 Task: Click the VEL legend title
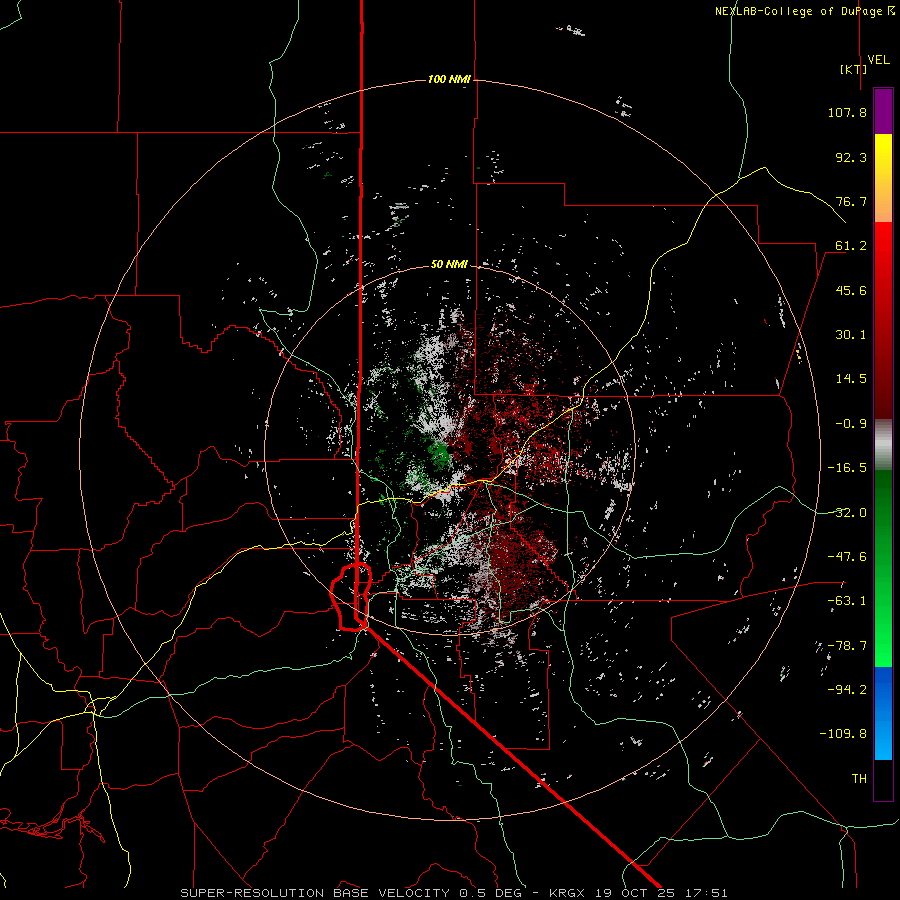878,60
